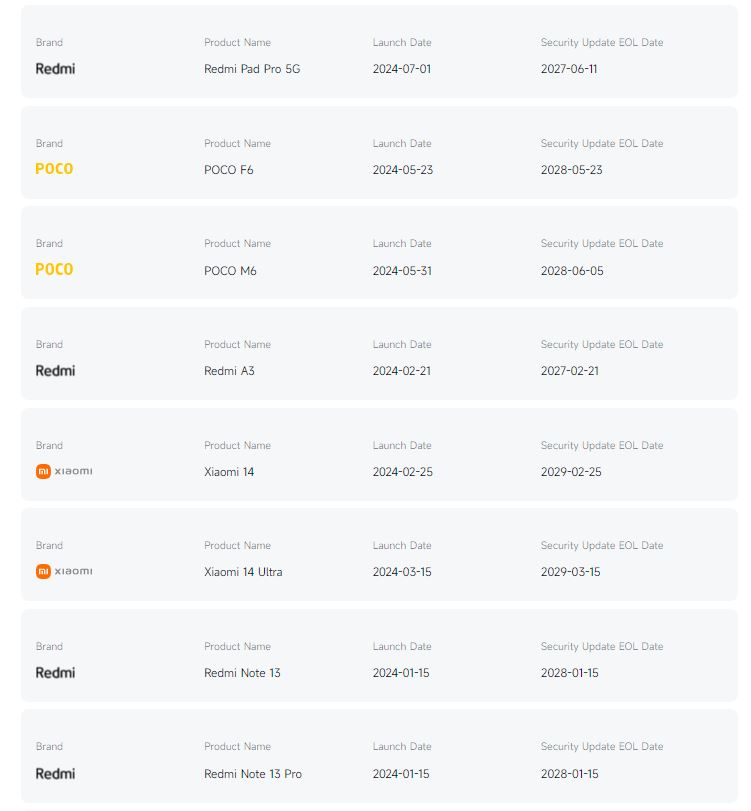Click the POCO logo in the POCO F6 row
Screen dimensions: 751x811
[54, 169]
